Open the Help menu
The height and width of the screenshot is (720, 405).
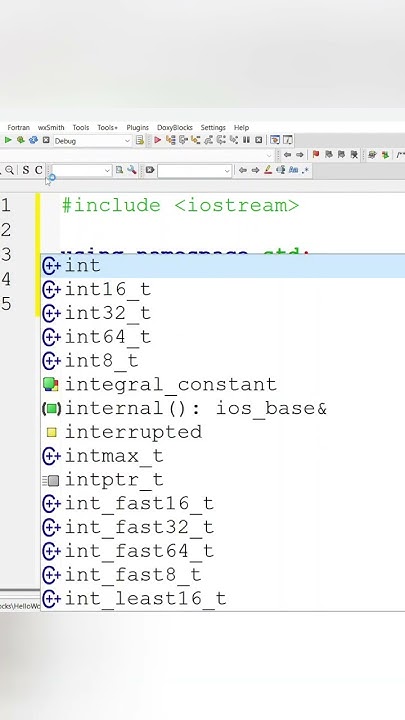coord(241,128)
